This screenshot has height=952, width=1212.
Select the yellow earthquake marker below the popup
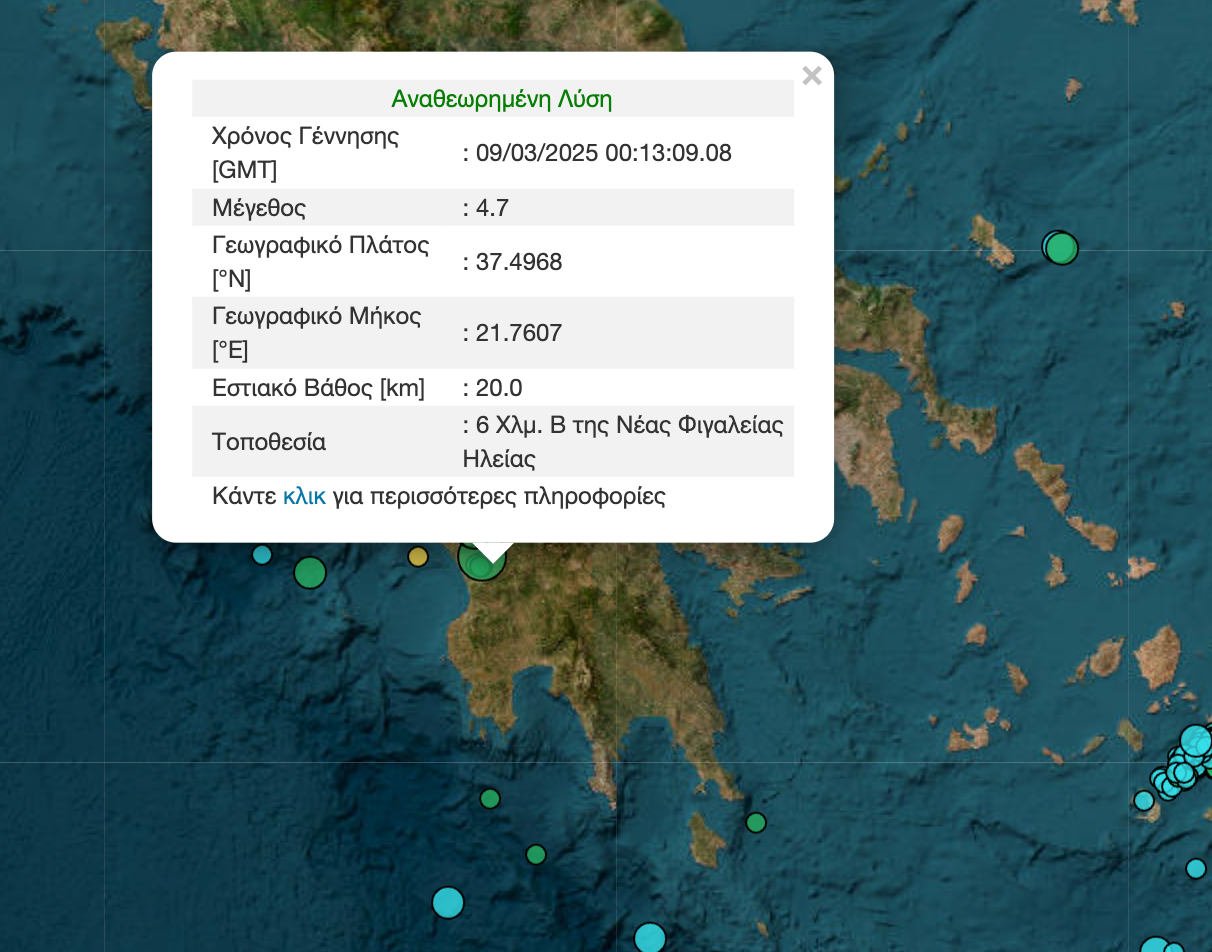pos(418,556)
